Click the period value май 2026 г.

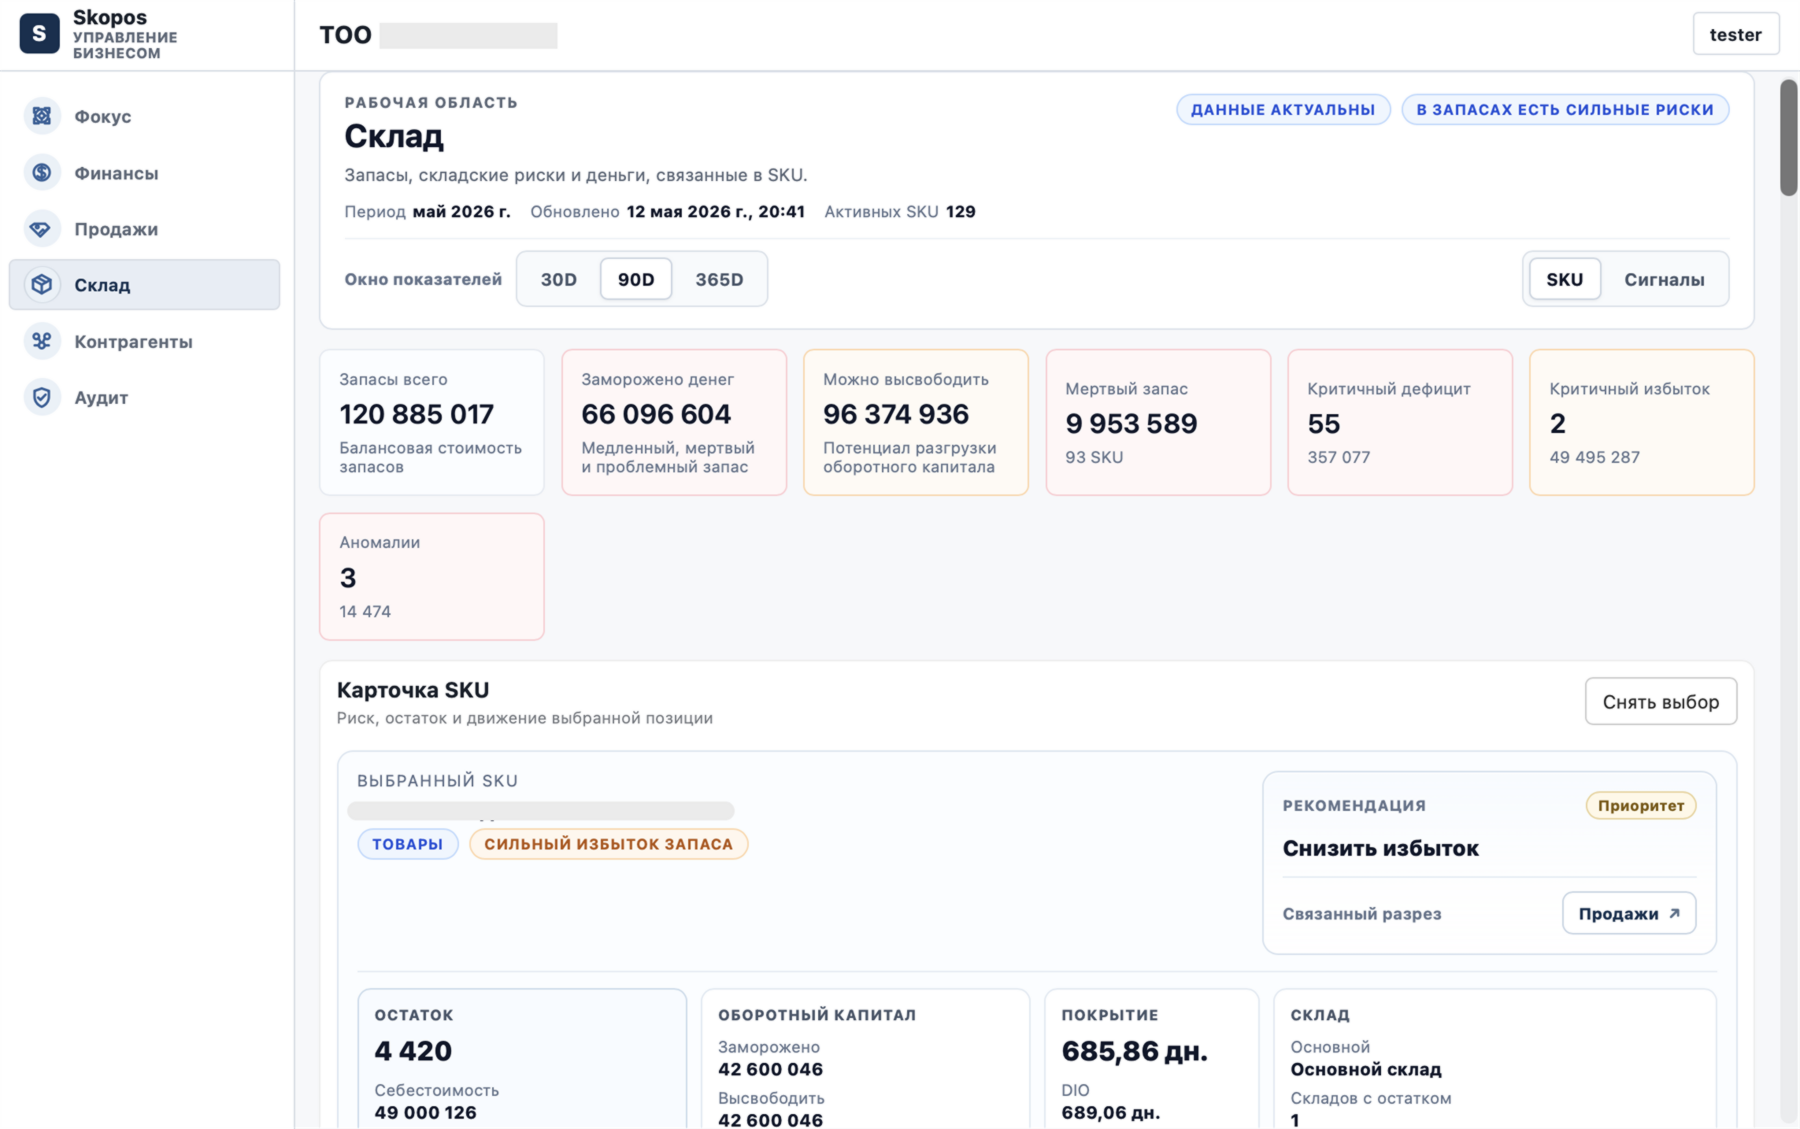coord(462,212)
